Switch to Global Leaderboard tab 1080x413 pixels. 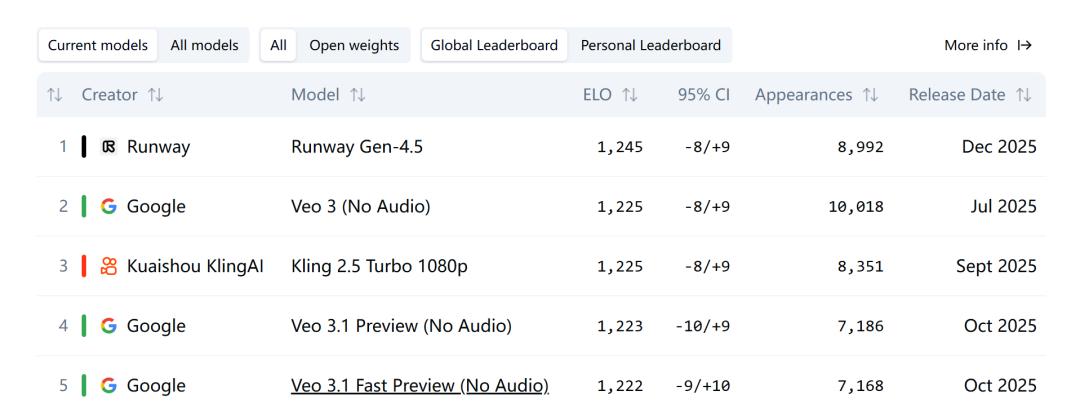pyautogui.click(x=494, y=45)
